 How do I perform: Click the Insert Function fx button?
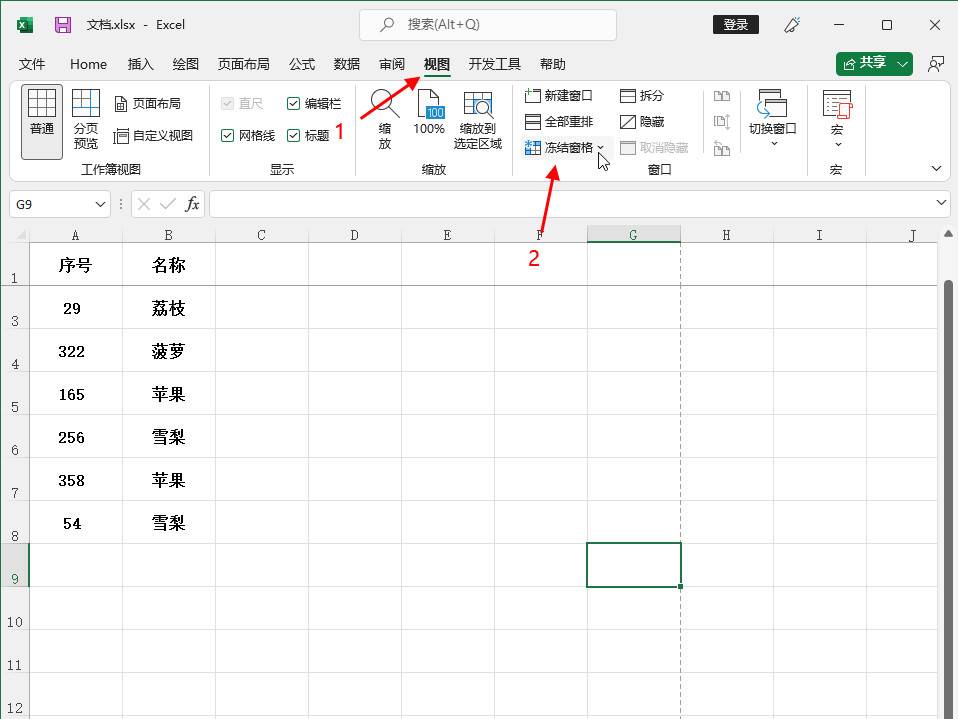click(192, 204)
